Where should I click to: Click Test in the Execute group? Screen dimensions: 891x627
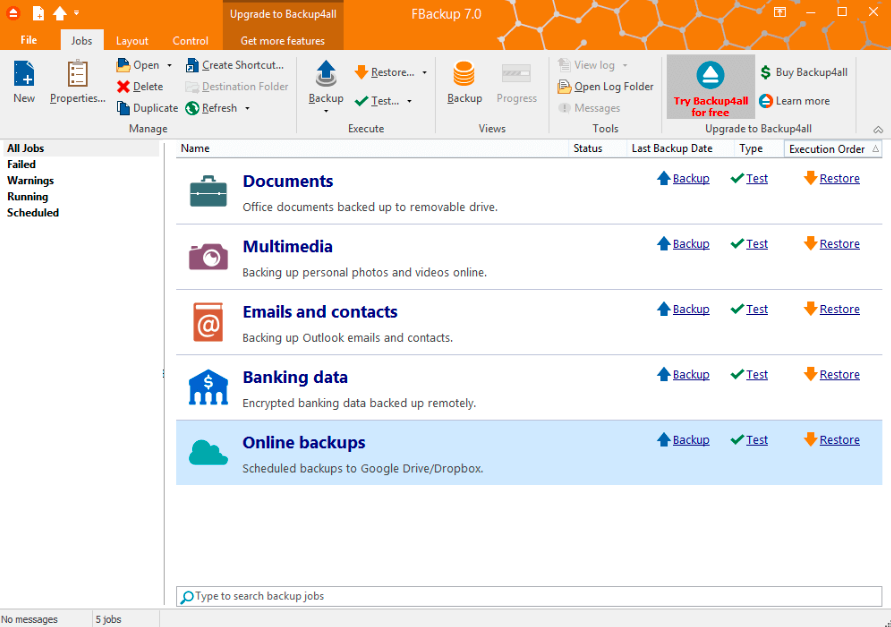click(377, 101)
